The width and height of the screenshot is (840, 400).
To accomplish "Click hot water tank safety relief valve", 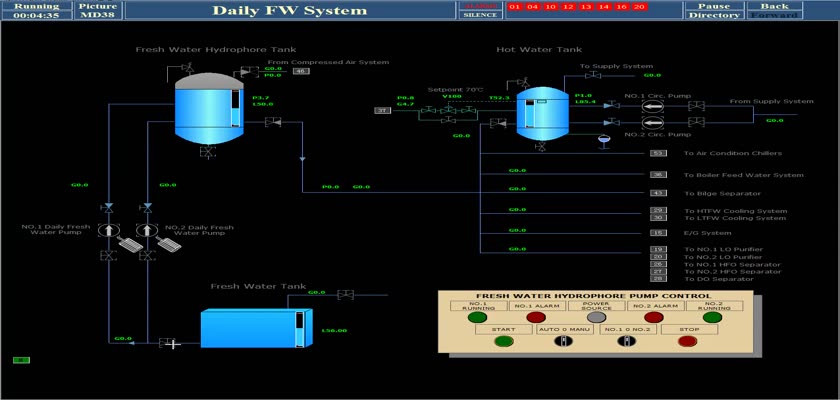I will click(524, 83).
